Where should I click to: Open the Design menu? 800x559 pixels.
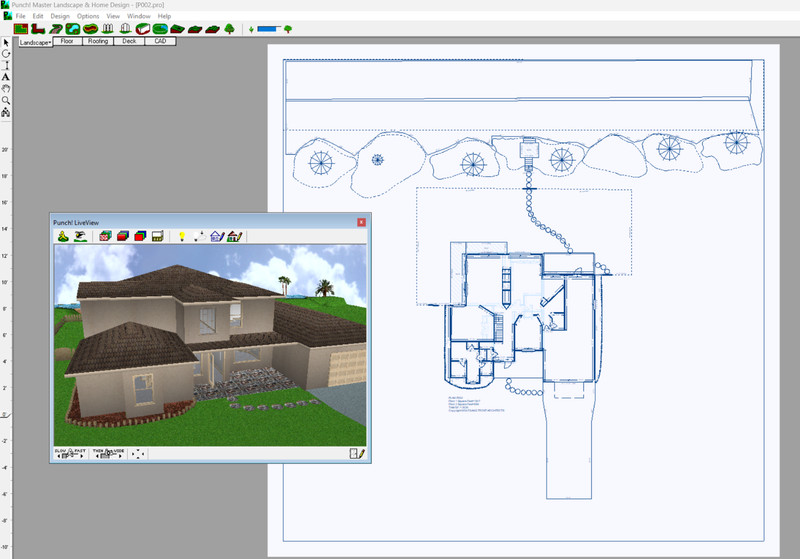click(60, 16)
